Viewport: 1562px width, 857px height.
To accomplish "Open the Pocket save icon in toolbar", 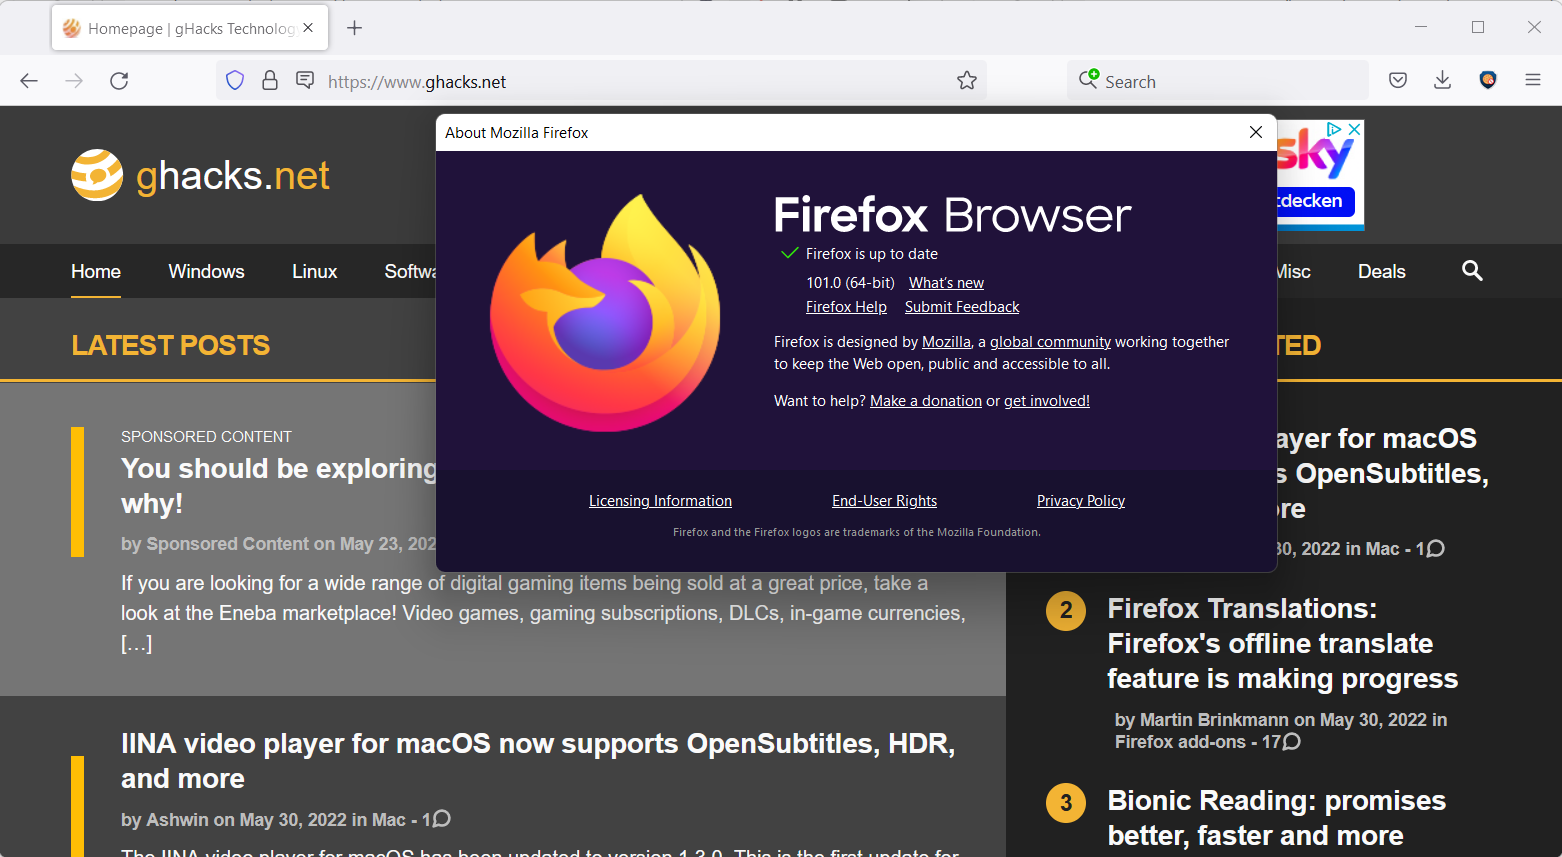I will pyautogui.click(x=1398, y=81).
